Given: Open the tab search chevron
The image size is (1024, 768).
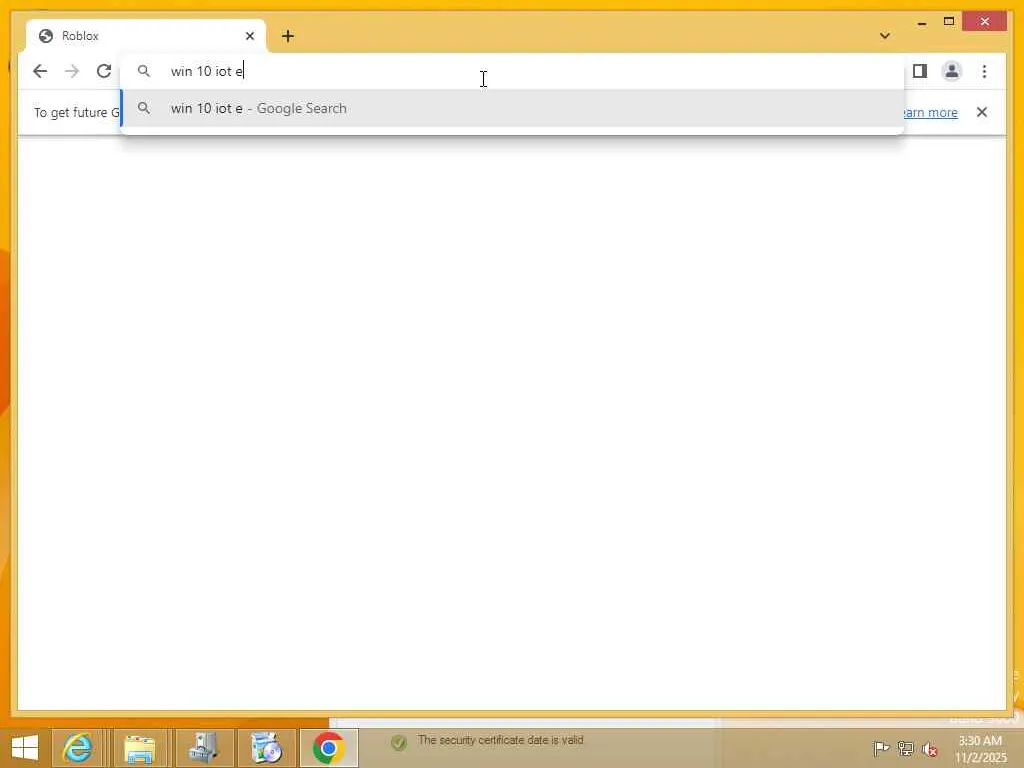Looking at the screenshot, I should pyautogui.click(x=885, y=36).
